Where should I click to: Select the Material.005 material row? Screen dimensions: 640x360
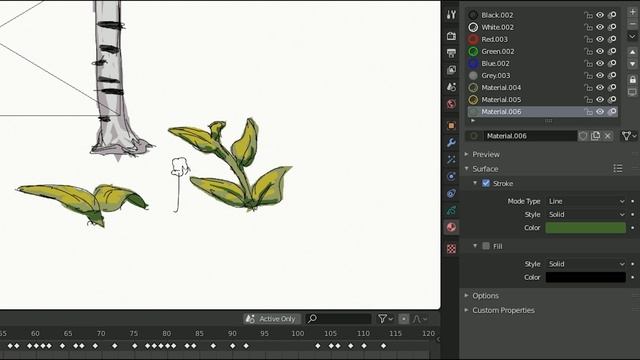pyautogui.click(x=542, y=100)
